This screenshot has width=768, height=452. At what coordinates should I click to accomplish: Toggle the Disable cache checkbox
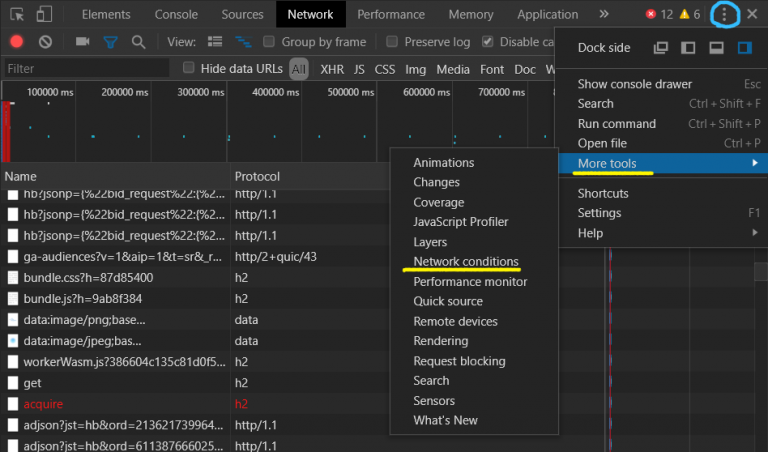pyautogui.click(x=487, y=42)
